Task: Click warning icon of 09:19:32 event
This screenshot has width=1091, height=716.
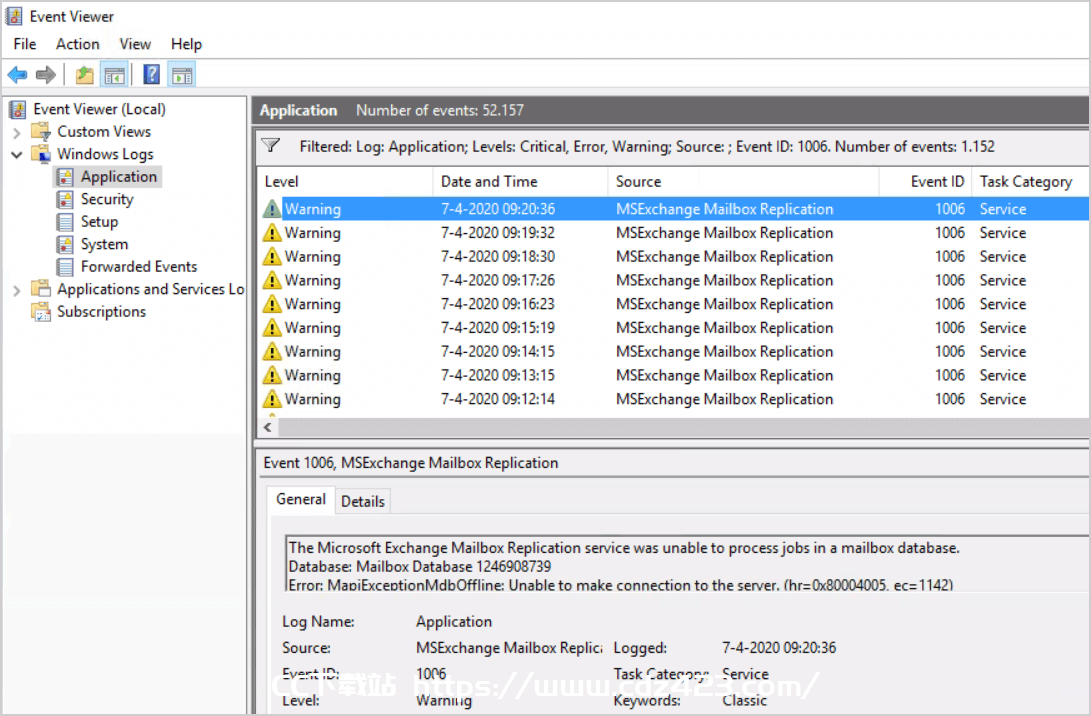Action: tap(272, 232)
